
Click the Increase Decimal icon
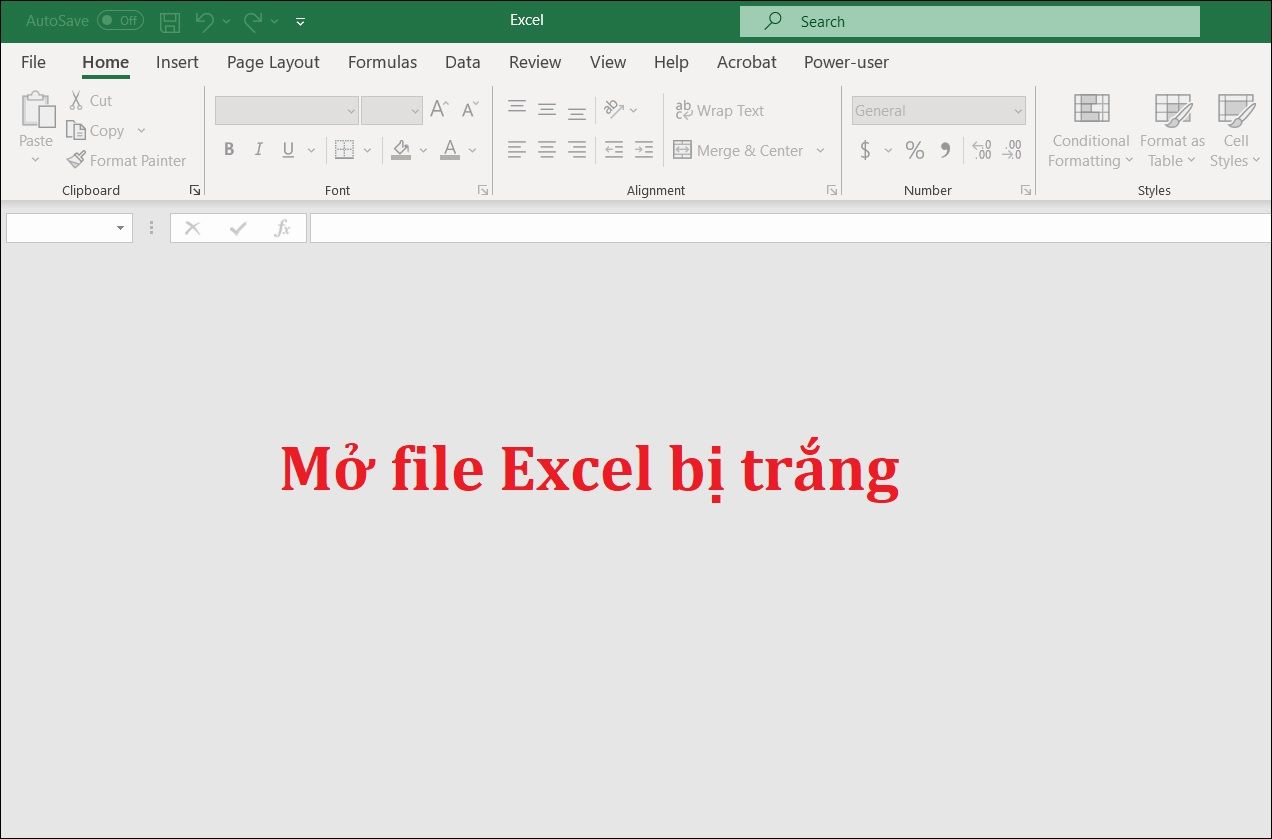click(982, 150)
